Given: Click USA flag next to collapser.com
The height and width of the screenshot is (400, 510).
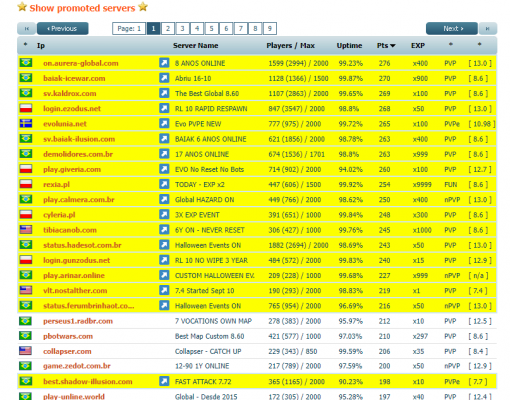Looking at the screenshot, I should coord(26,351).
